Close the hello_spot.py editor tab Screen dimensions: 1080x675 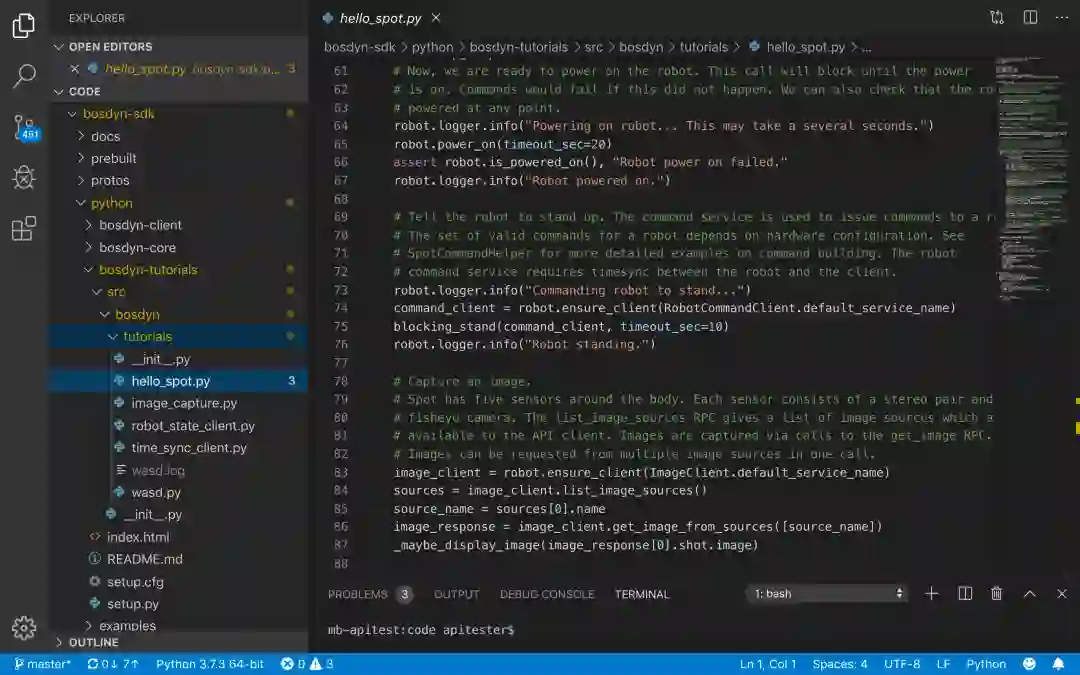click(436, 18)
